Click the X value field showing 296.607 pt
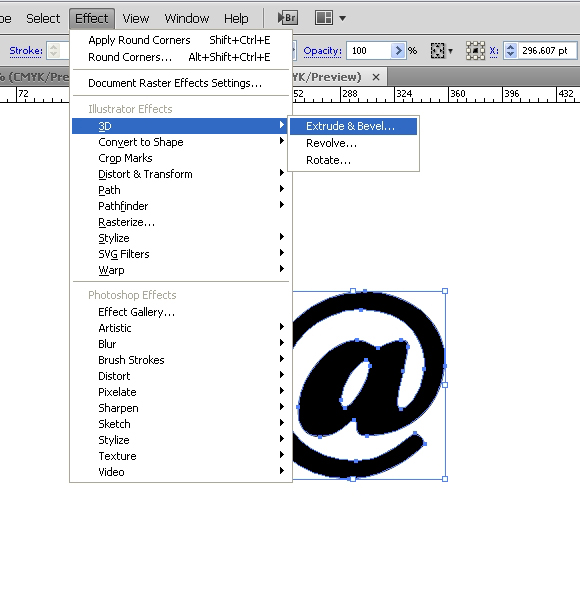This screenshot has width=580, height=600. point(547,51)
